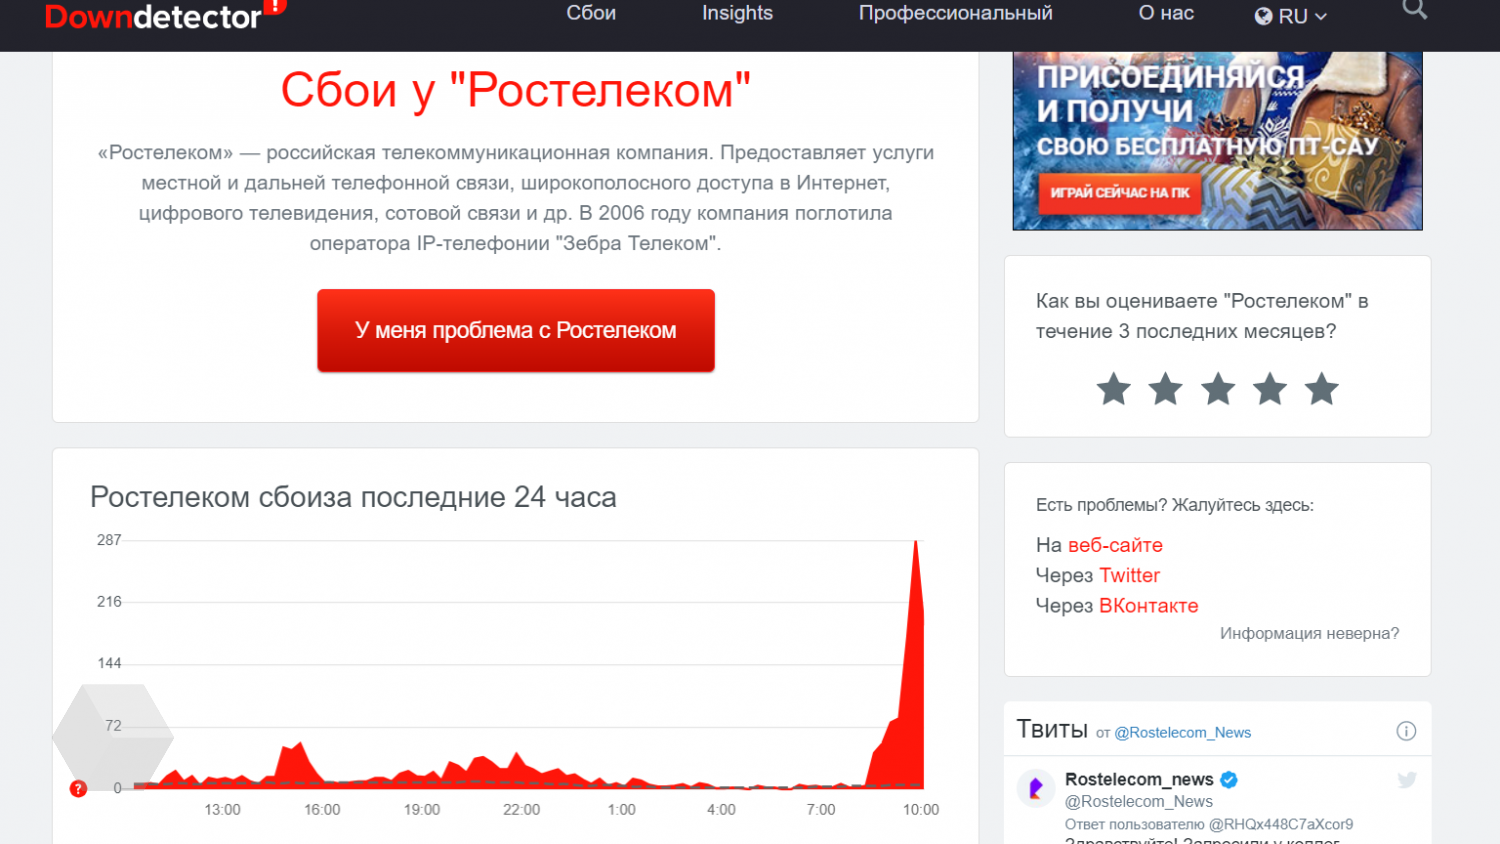Open the Downdetector logo home link

pyautogui.click(x=166, y=14)
